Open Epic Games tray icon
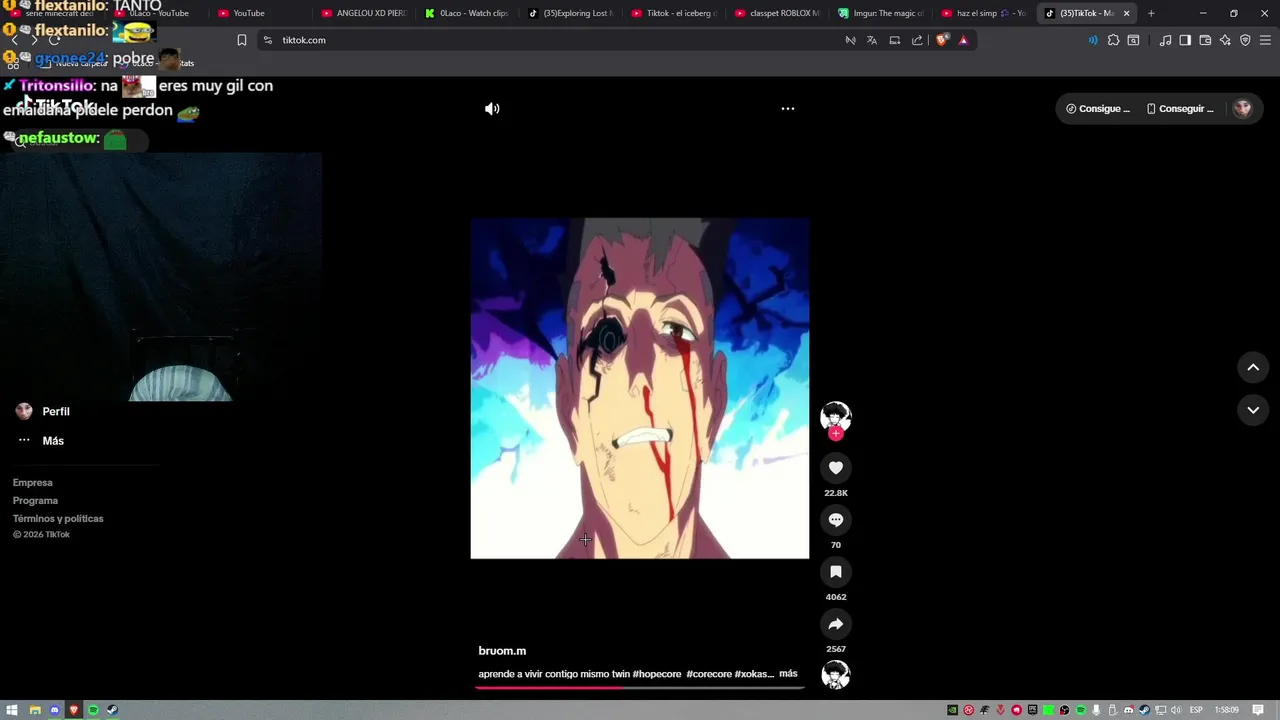1280x720 pixels. point(1033,710)
